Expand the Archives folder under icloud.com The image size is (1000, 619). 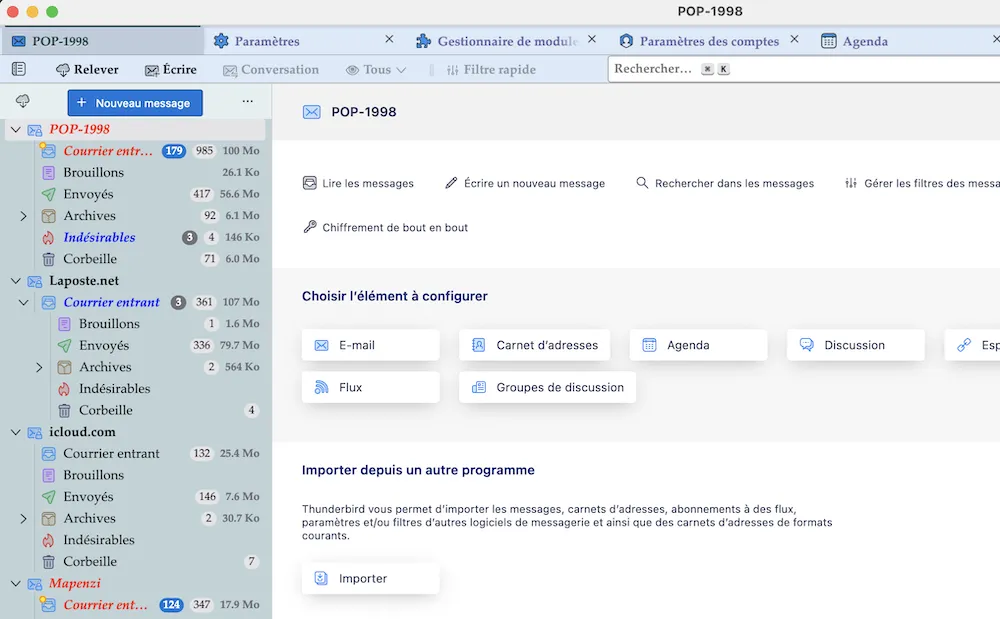[24, 519]
